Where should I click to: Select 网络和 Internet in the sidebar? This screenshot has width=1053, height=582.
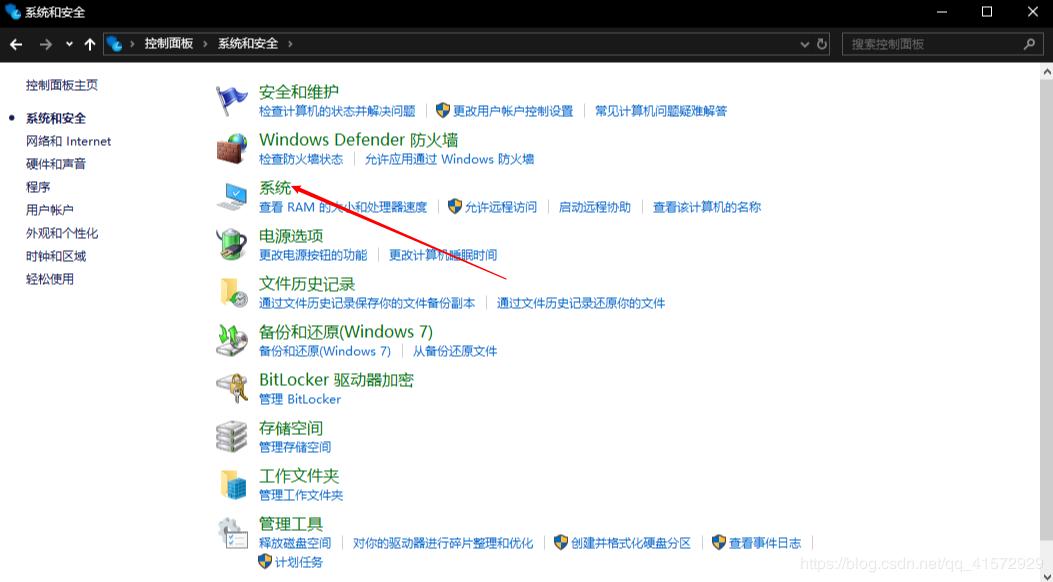pyautogui.click(x=67, y=141)
